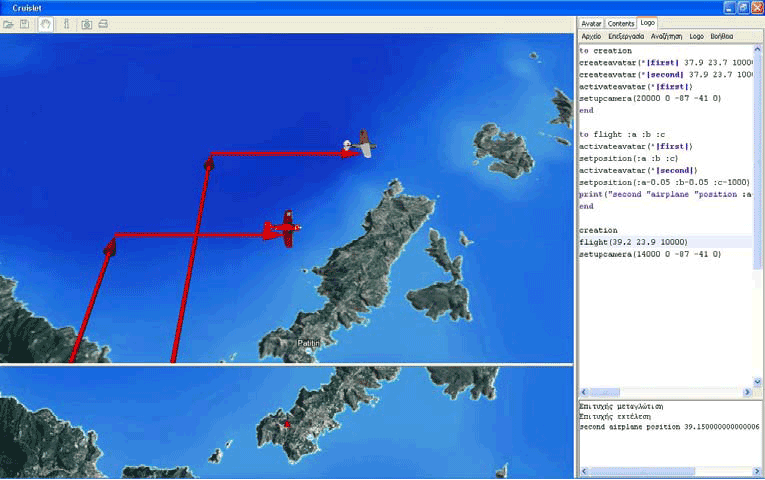This screenshot has height=480, width=765.
Task: Click the output pane scroll-left arrow
Action: point(584,471)
